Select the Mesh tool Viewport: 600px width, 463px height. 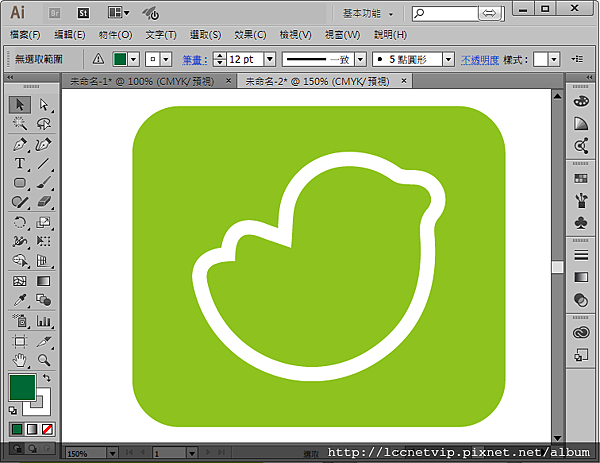pos(20,281)
